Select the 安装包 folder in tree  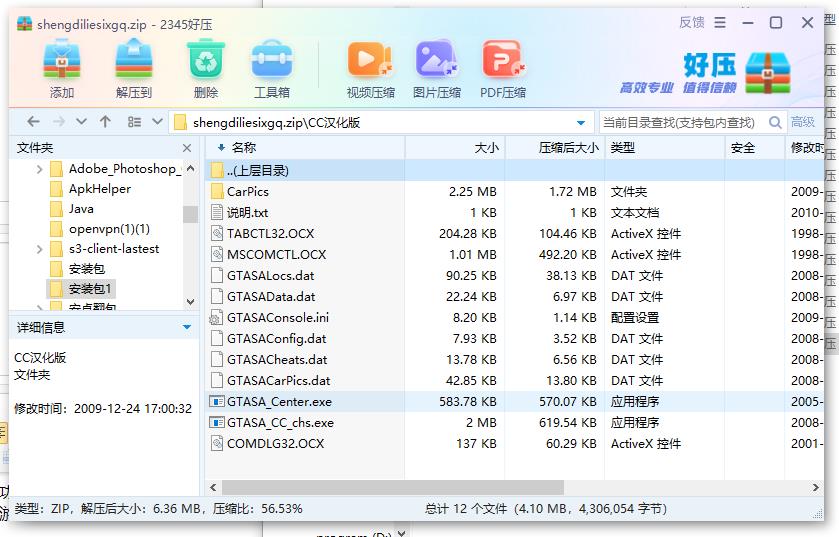87,268
